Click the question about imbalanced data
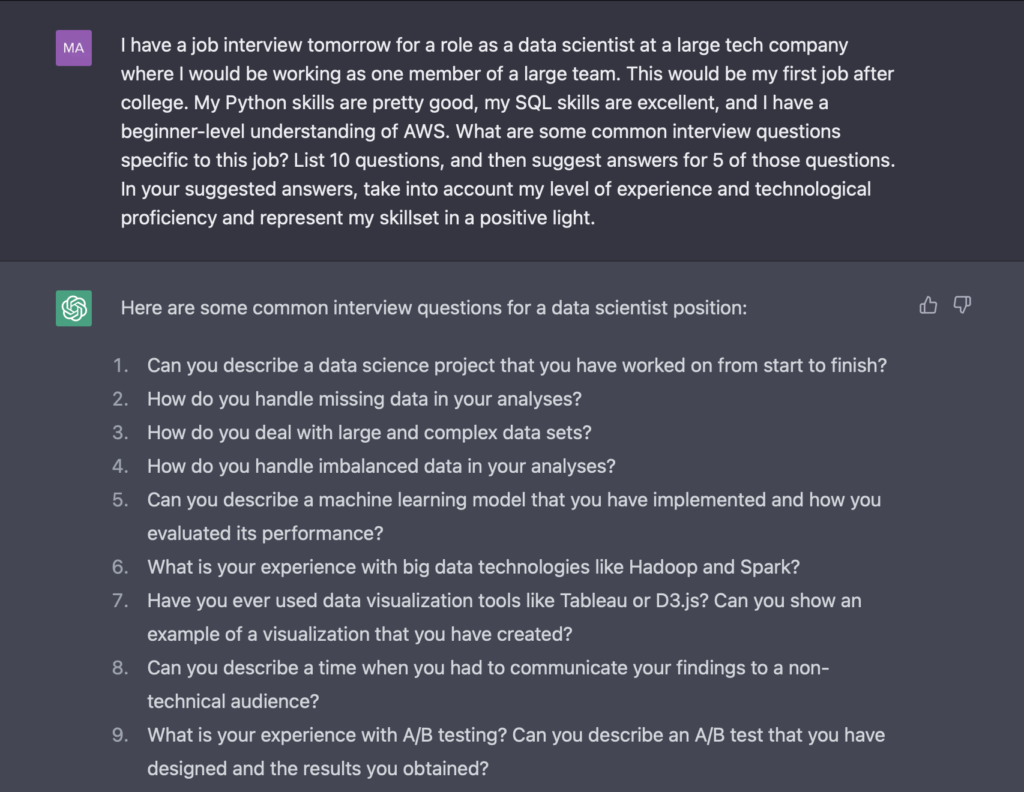Image resolution: width=1024 pixels, height=792 pixels. click(380, 466)
